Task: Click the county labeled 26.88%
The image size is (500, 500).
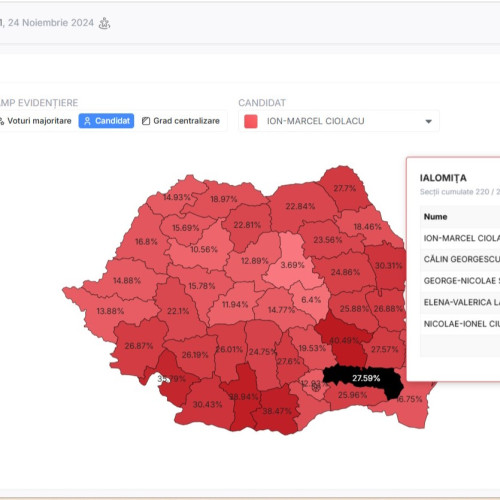Action: [x=388, y=309]
